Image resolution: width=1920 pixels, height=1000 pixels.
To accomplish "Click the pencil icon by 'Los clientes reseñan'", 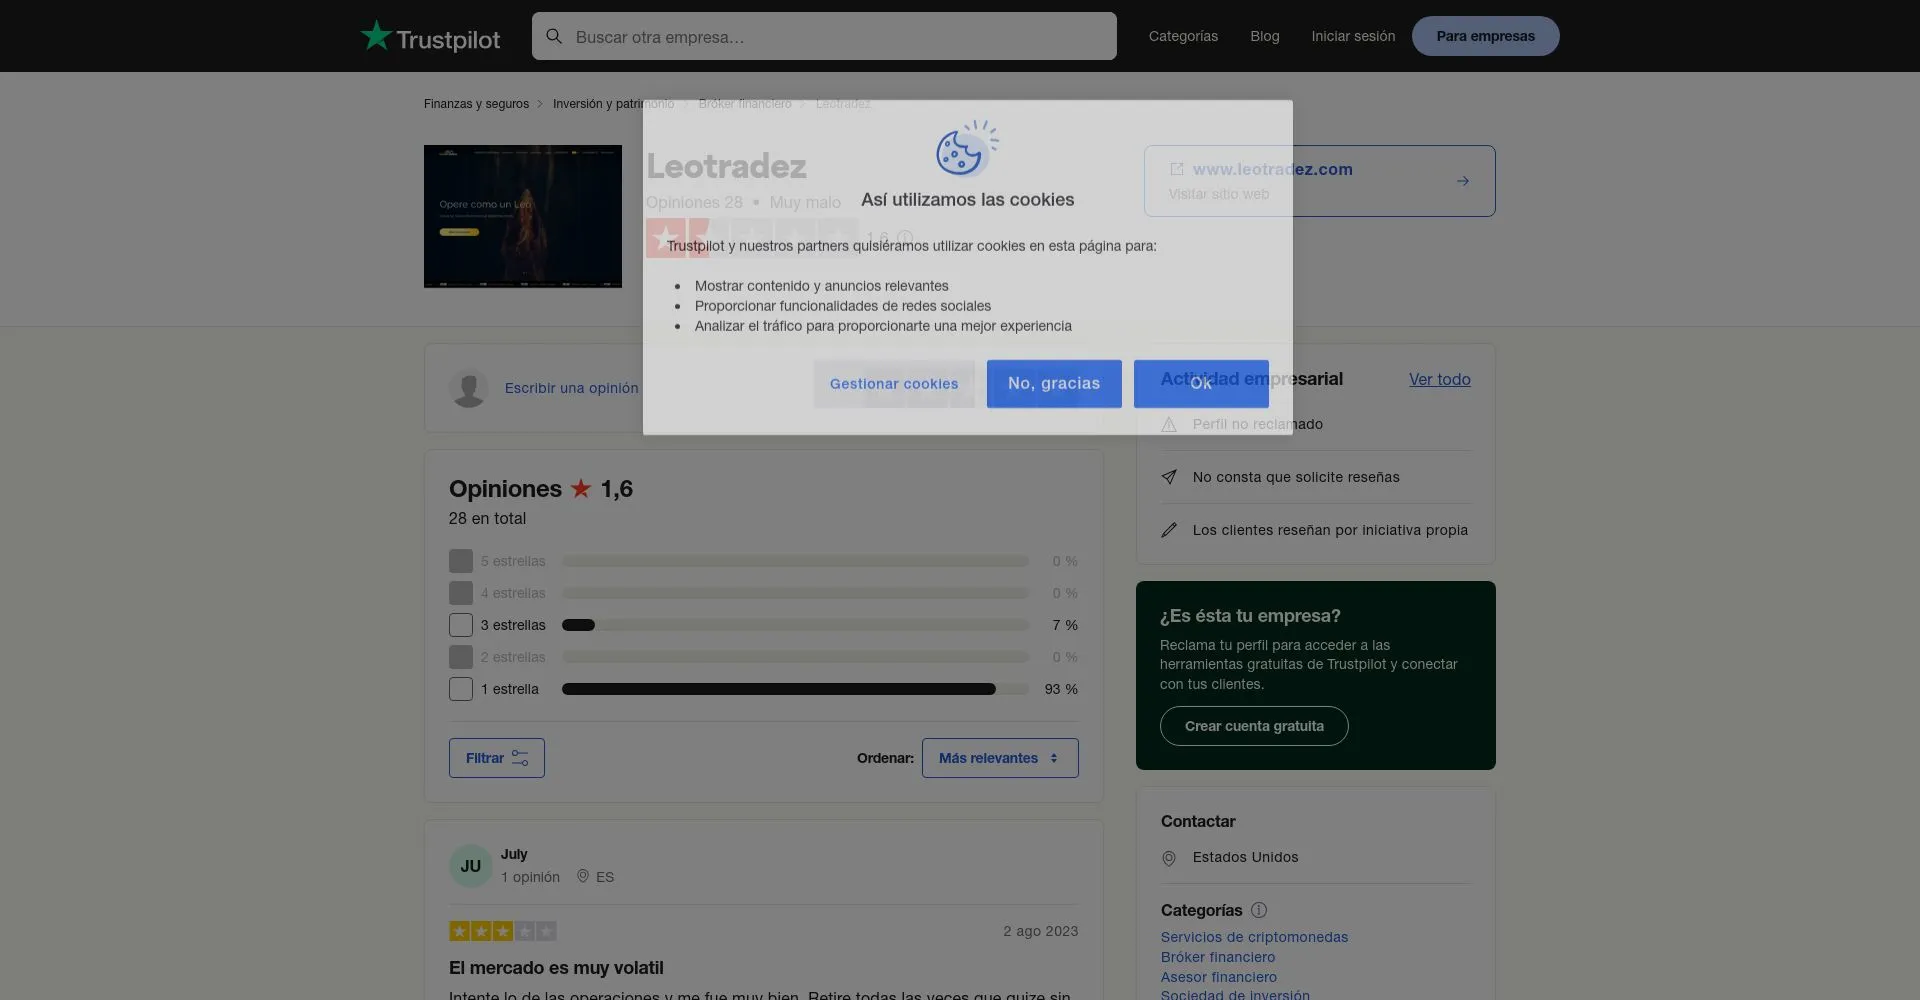I will [1169, 530].
